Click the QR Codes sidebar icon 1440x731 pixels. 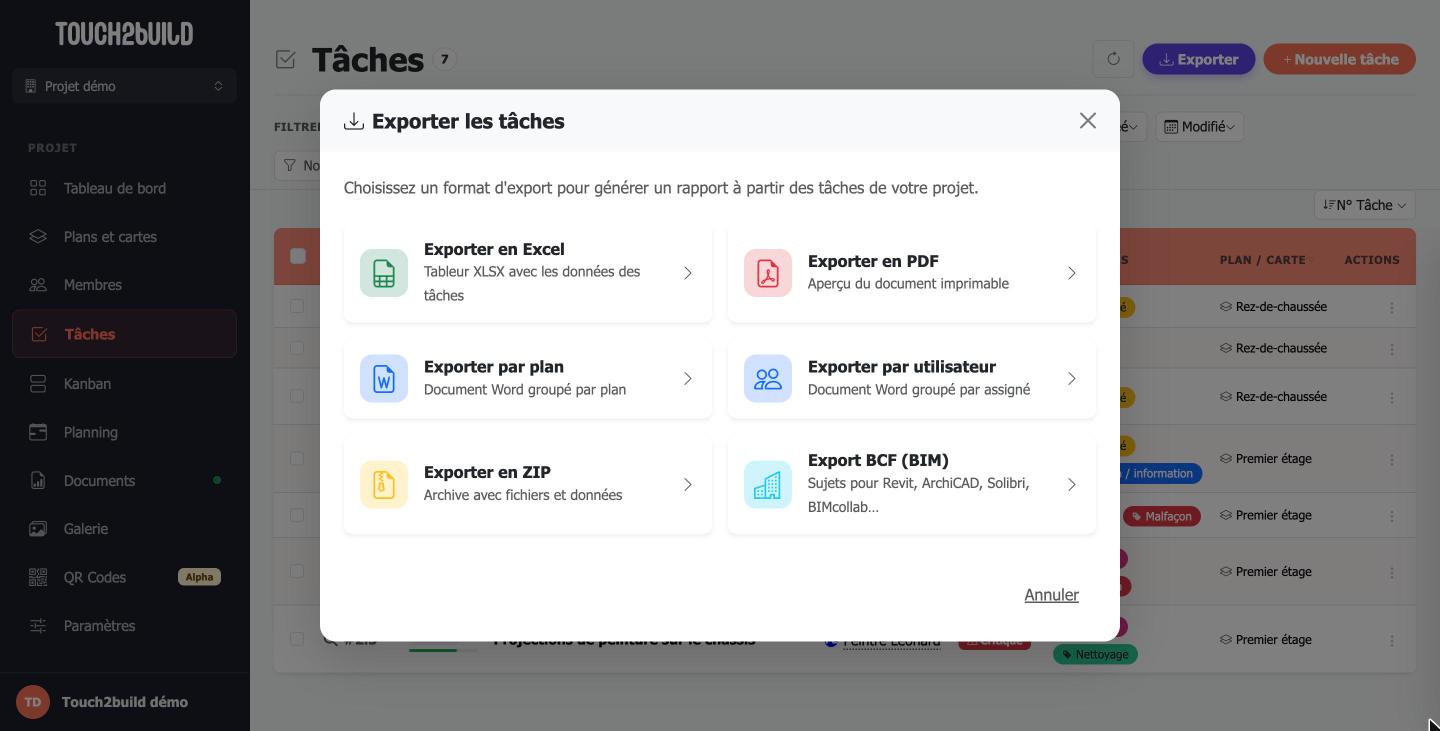click(38, 577)
